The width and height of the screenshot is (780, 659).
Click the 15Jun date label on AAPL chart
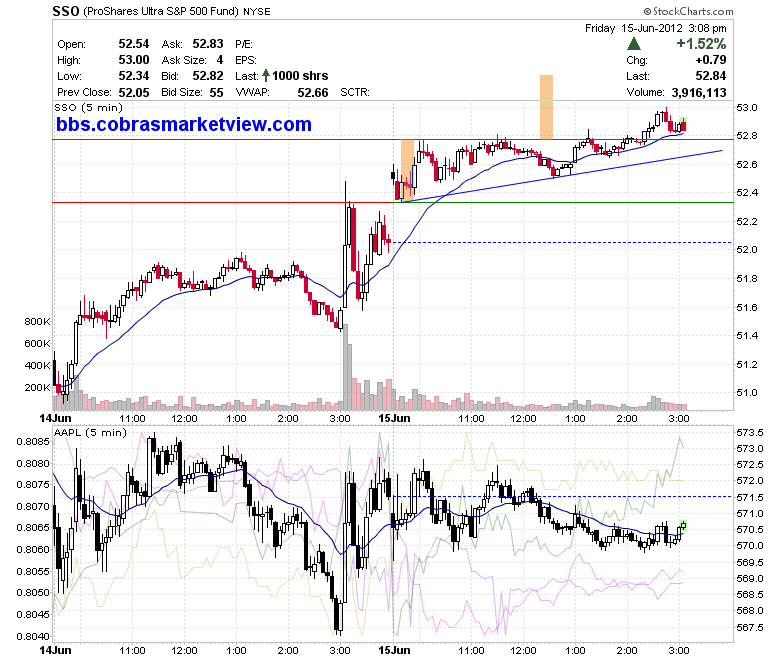394,650
